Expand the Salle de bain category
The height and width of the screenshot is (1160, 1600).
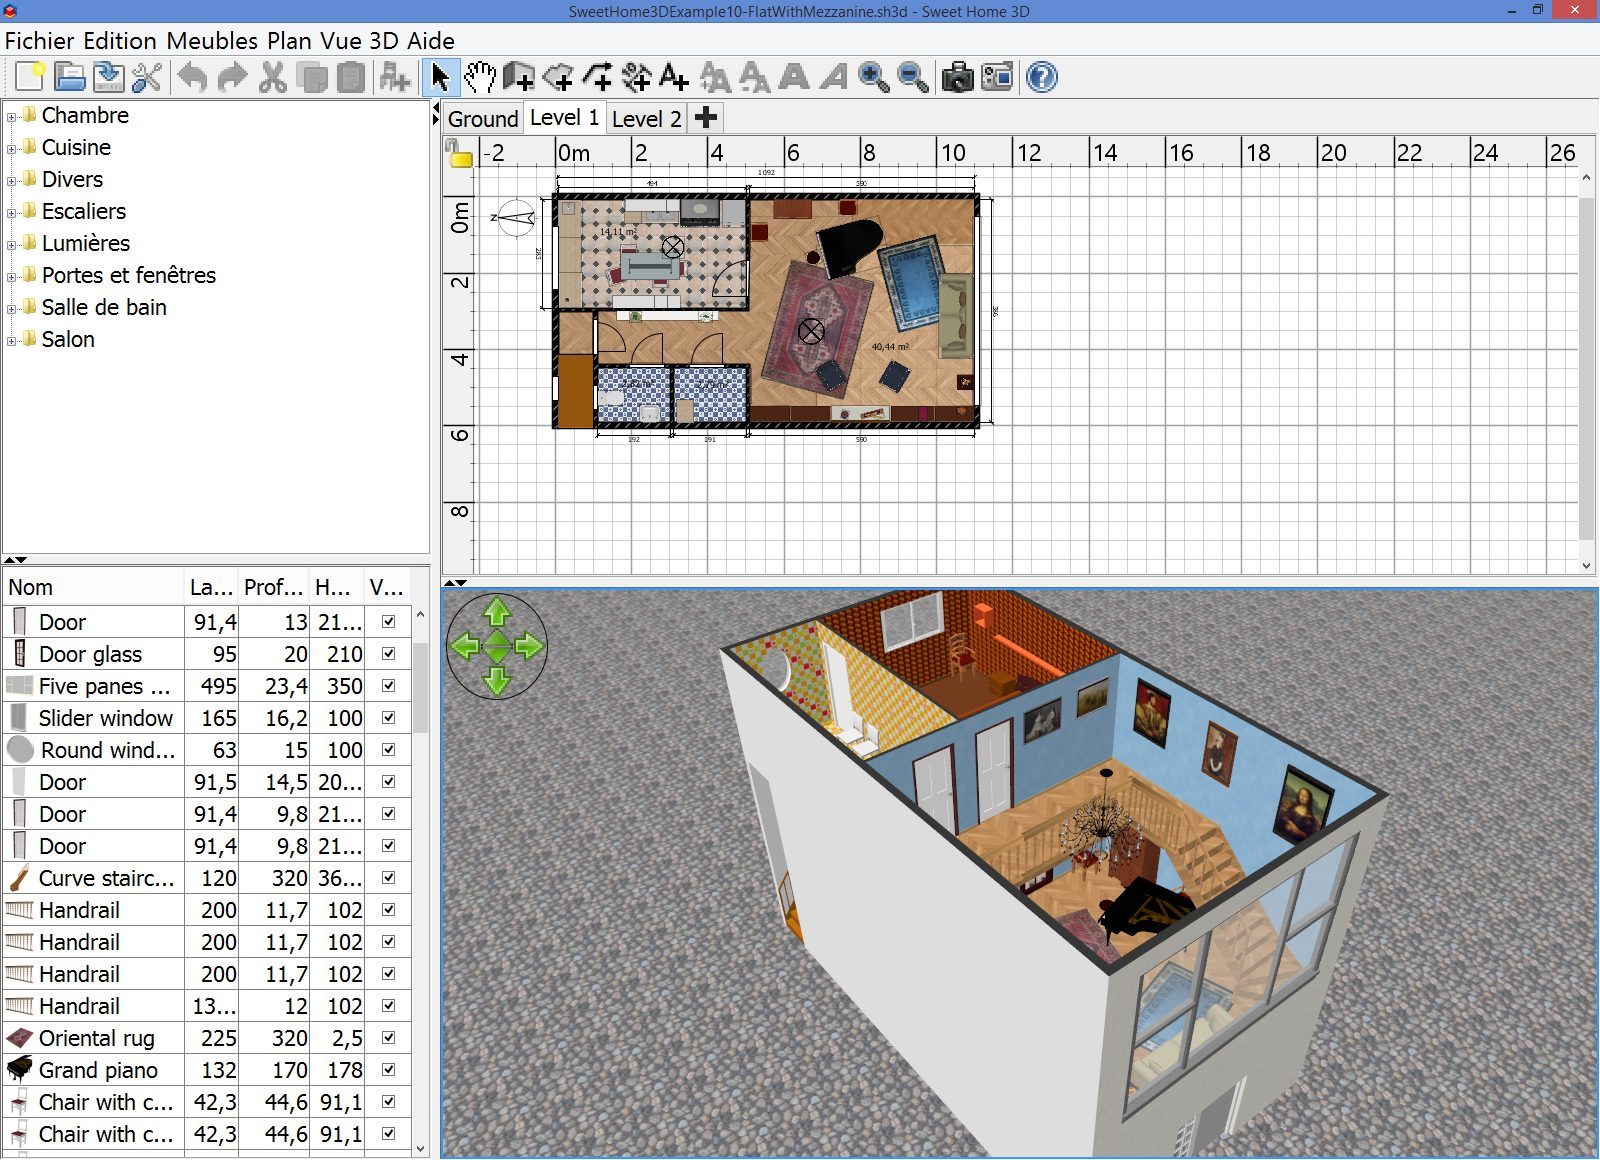(12, 308)
